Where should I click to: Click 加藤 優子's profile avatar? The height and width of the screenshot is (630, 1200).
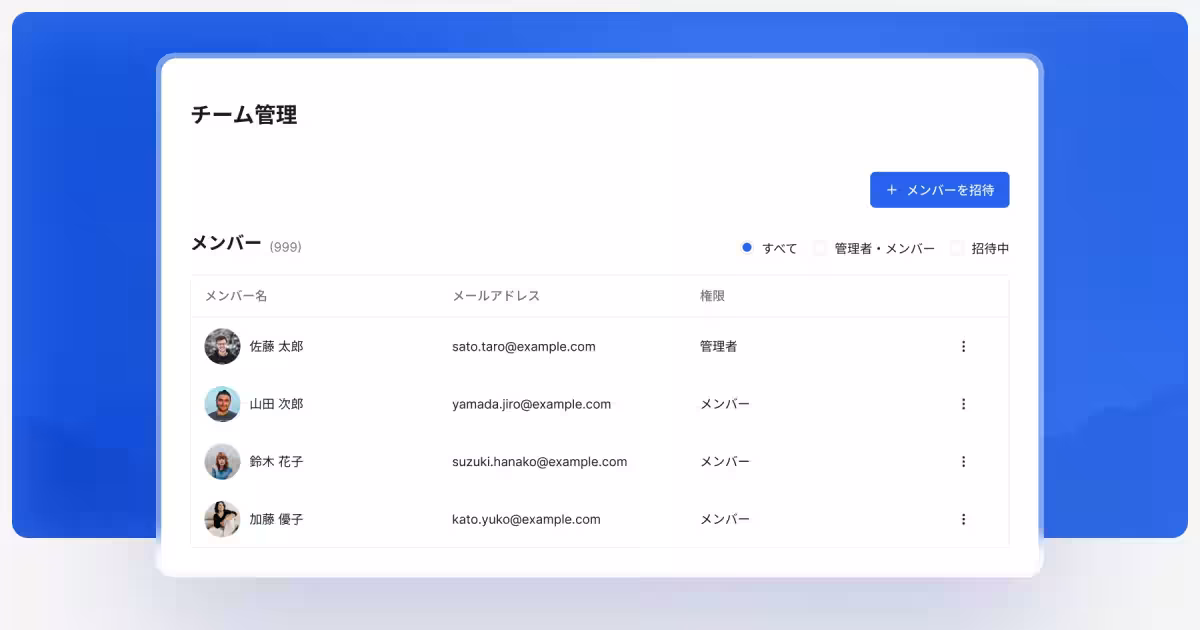point(222,519)
